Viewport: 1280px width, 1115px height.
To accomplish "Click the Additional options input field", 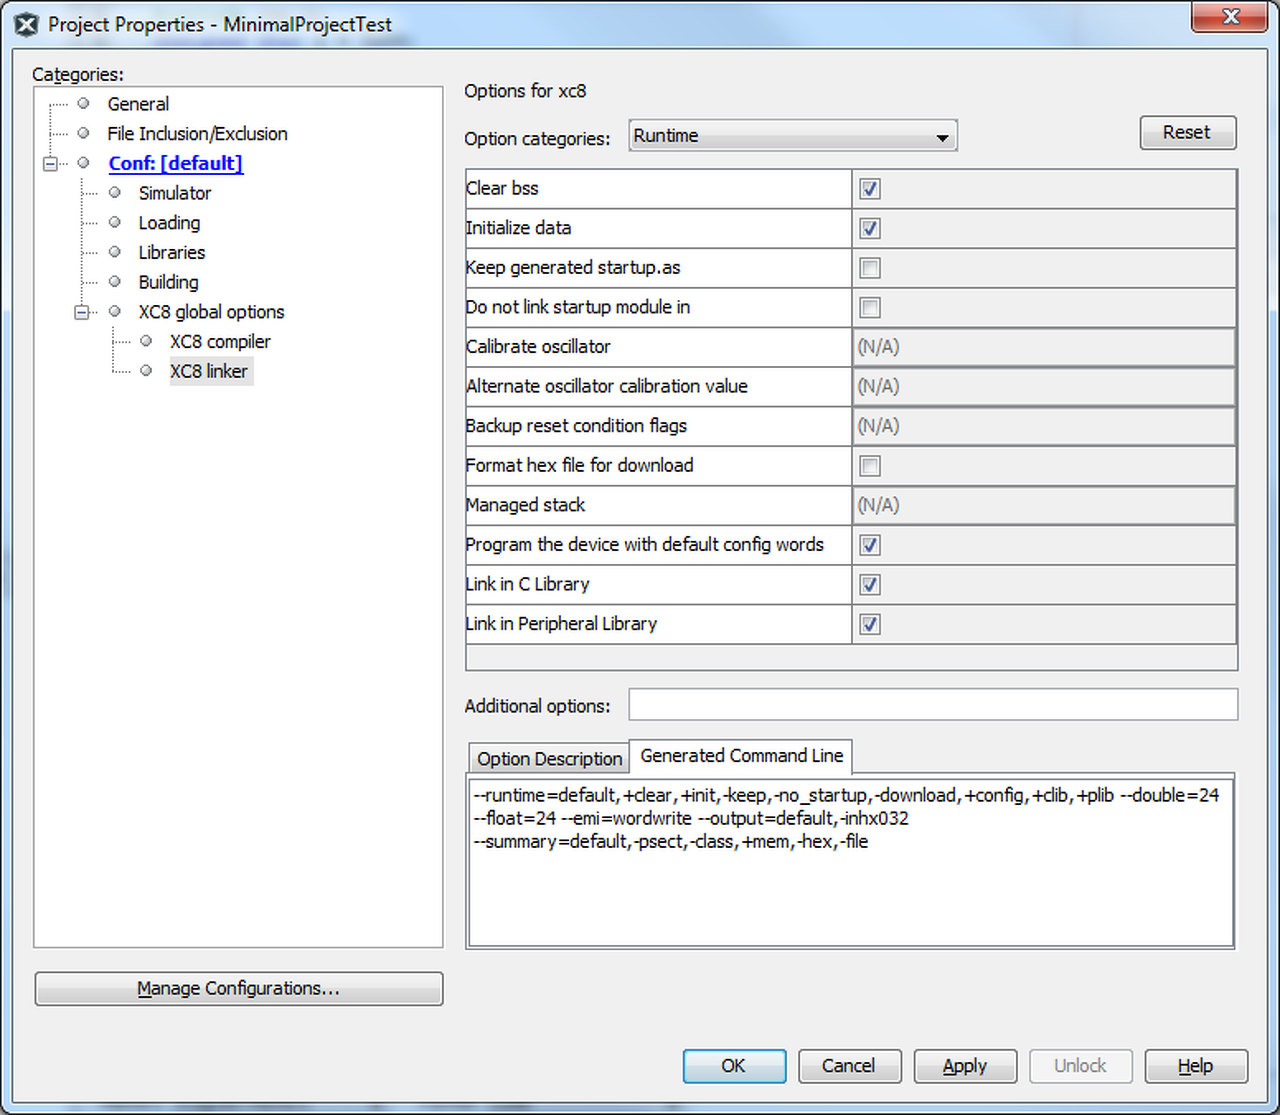I will pyautogui.click(x=933, y=705).
